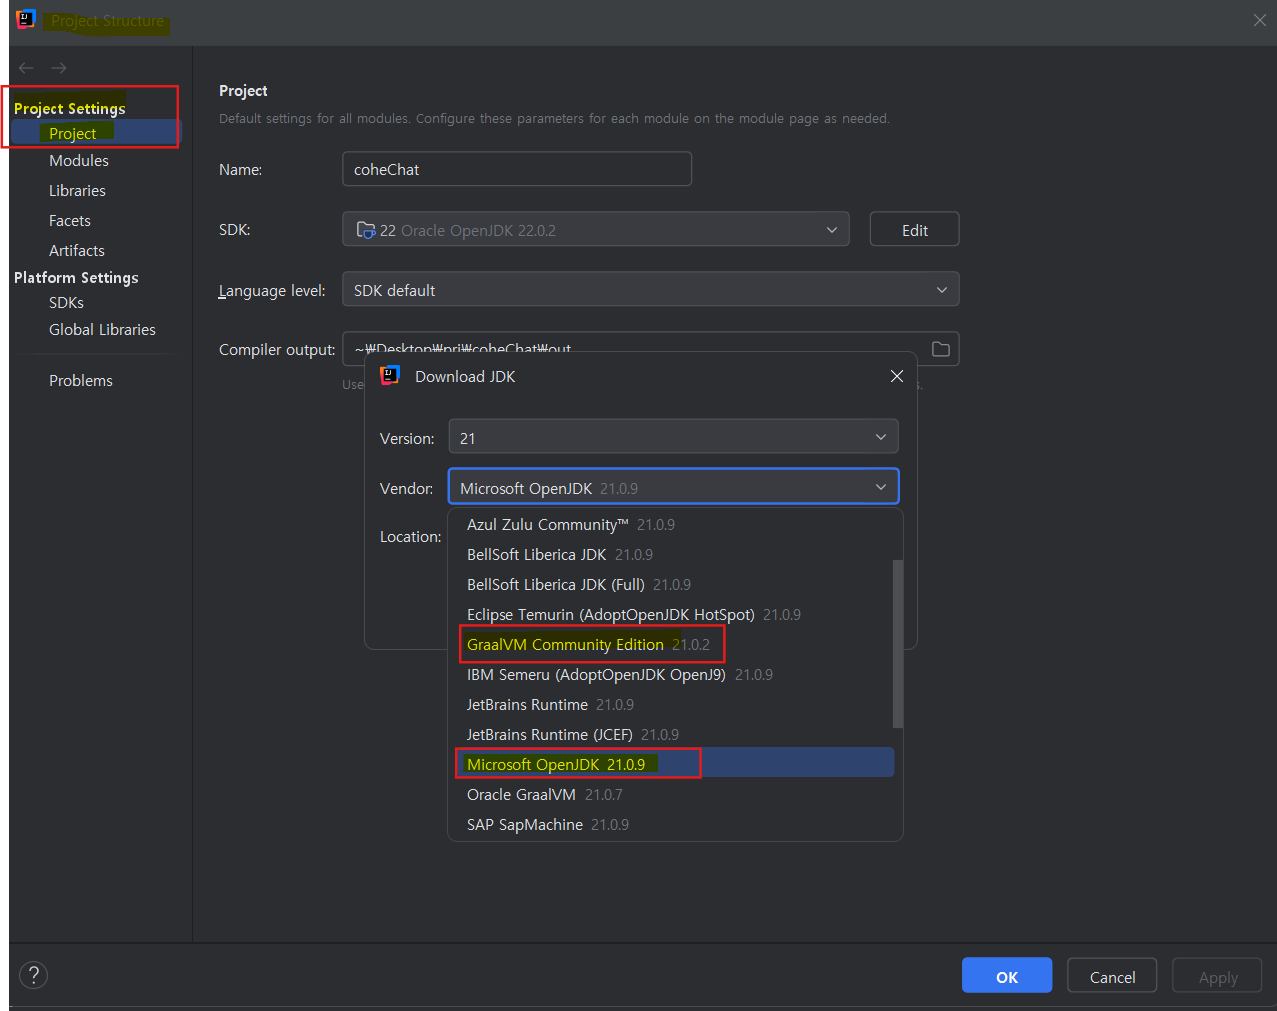
Task: Open the Version dropdown showing 21
Action: (674, 437)
